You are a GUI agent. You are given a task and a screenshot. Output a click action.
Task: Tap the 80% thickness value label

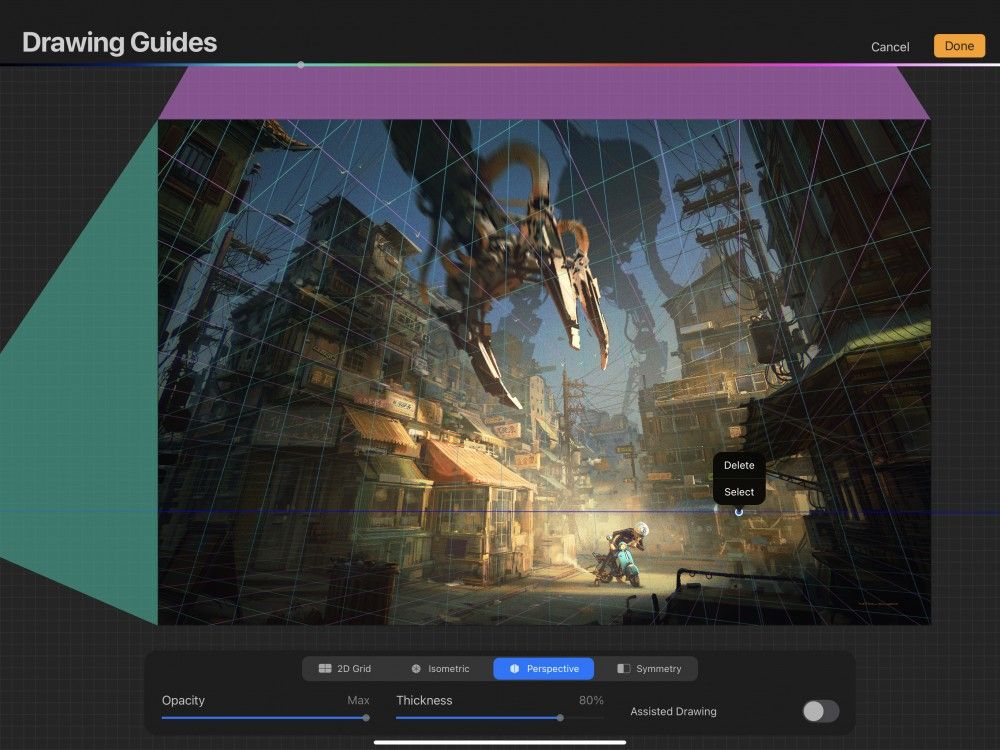(x=591, y=700)
